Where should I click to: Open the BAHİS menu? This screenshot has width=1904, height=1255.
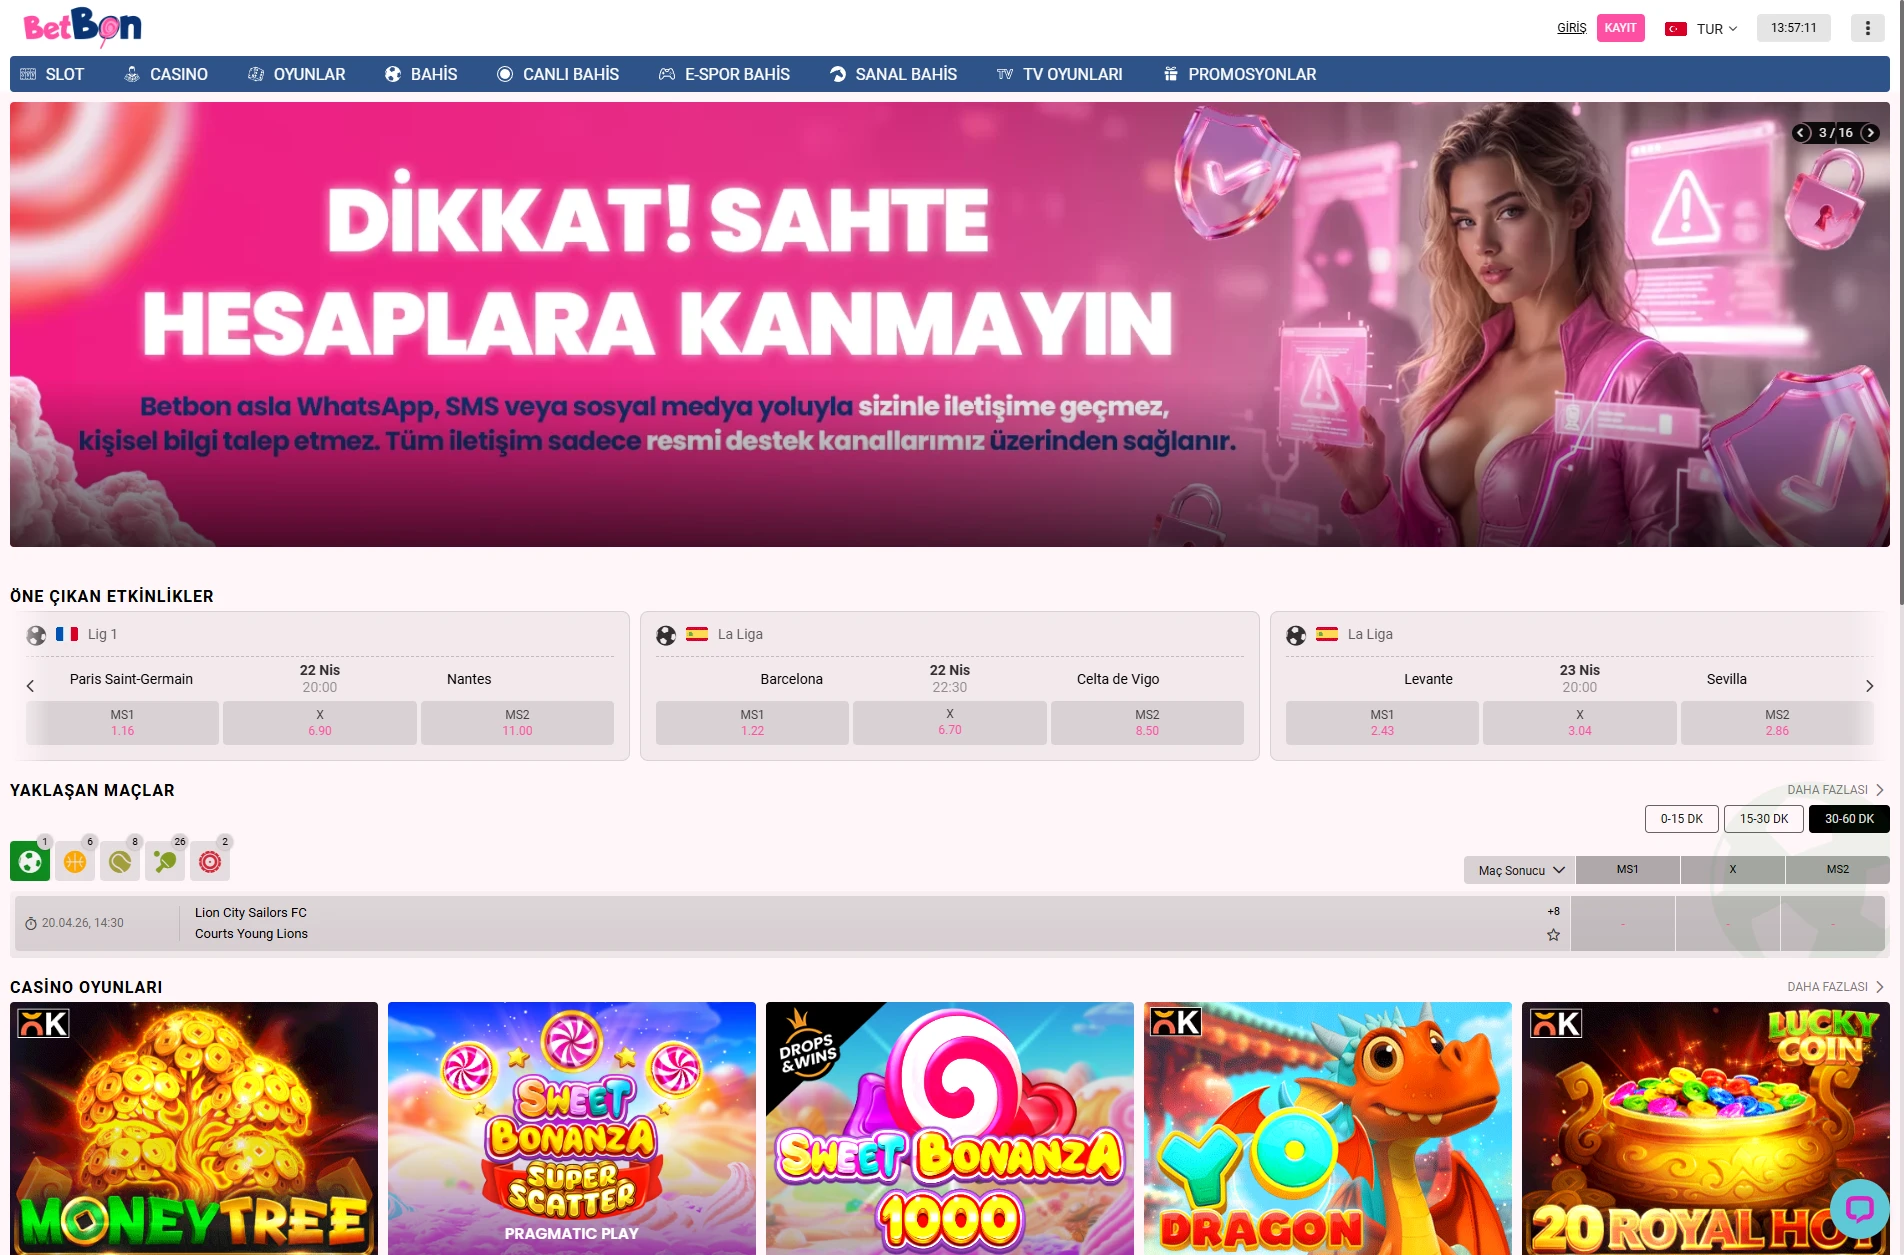point(421,74)
